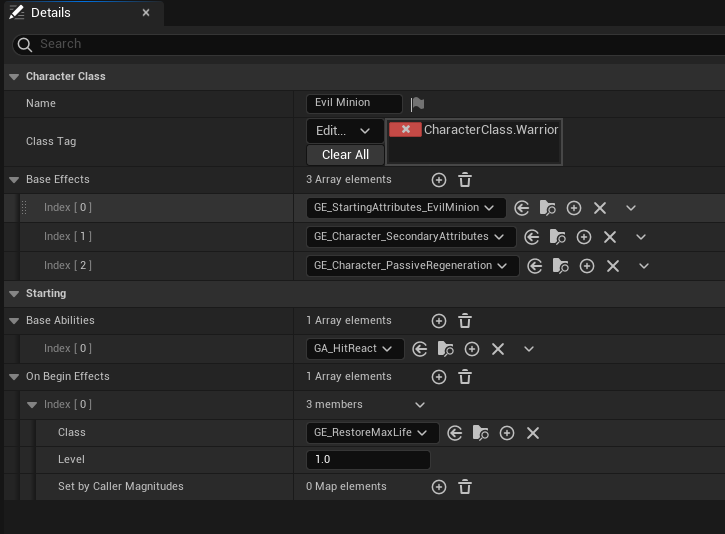Open the Class Tag Edit dropdown
Screen dimensions: 725x534
point(343,131)
